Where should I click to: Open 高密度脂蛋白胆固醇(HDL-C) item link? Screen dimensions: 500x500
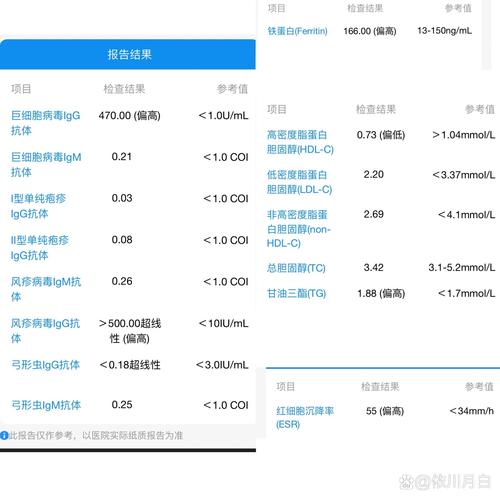click(300, 142)
